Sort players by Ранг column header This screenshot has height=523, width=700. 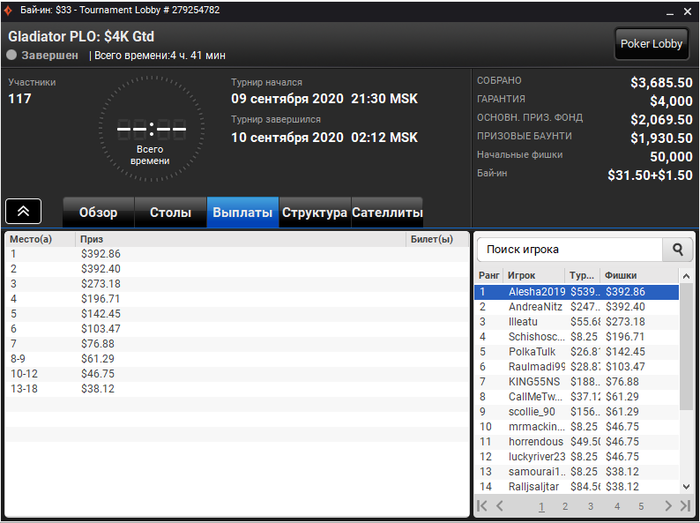pyautogui.click(x=489, y=275)
